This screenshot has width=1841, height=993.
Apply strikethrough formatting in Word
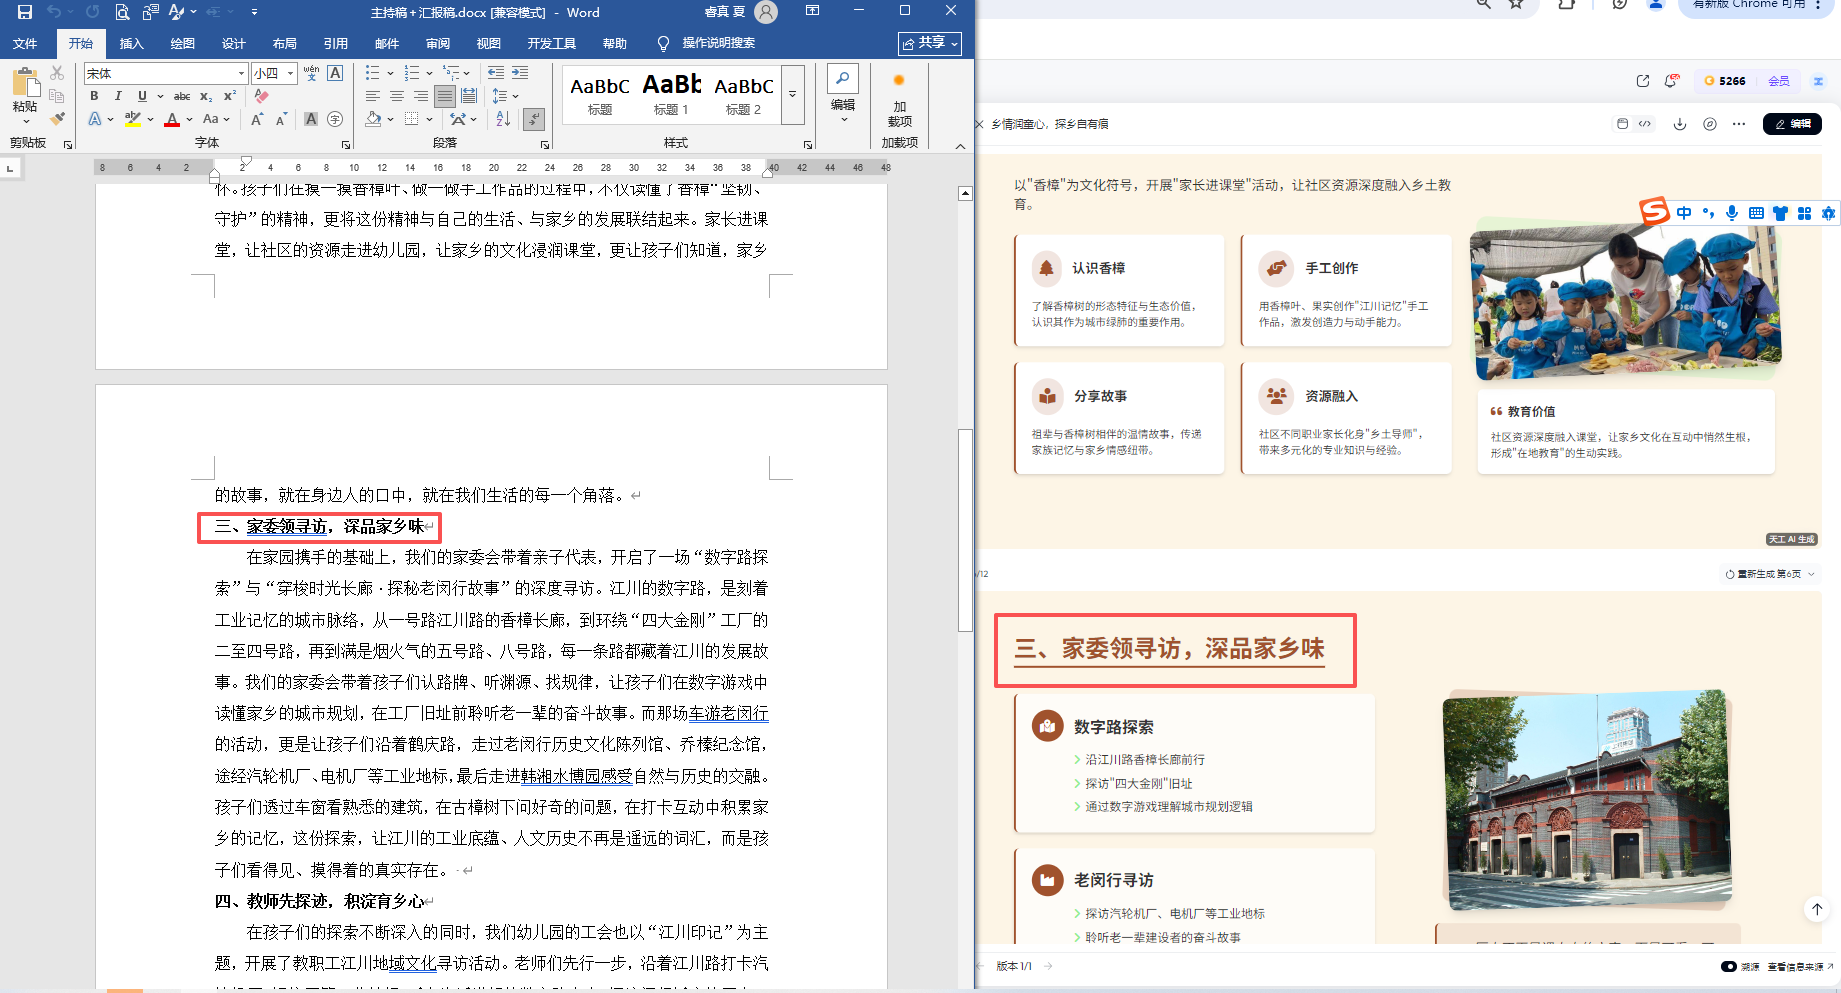(182, 96)
